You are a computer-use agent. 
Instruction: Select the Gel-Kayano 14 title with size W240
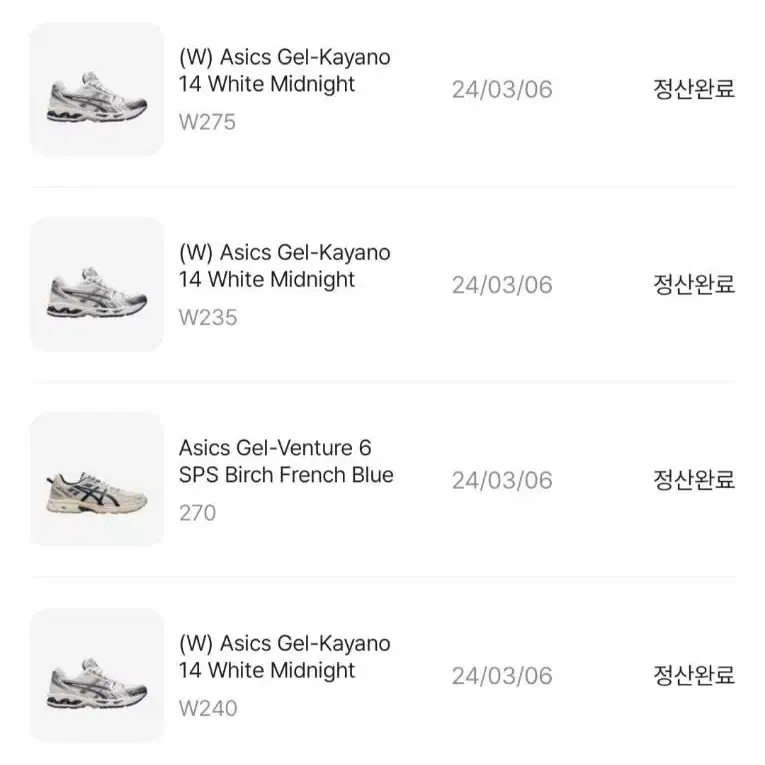[x=284, y=657]
